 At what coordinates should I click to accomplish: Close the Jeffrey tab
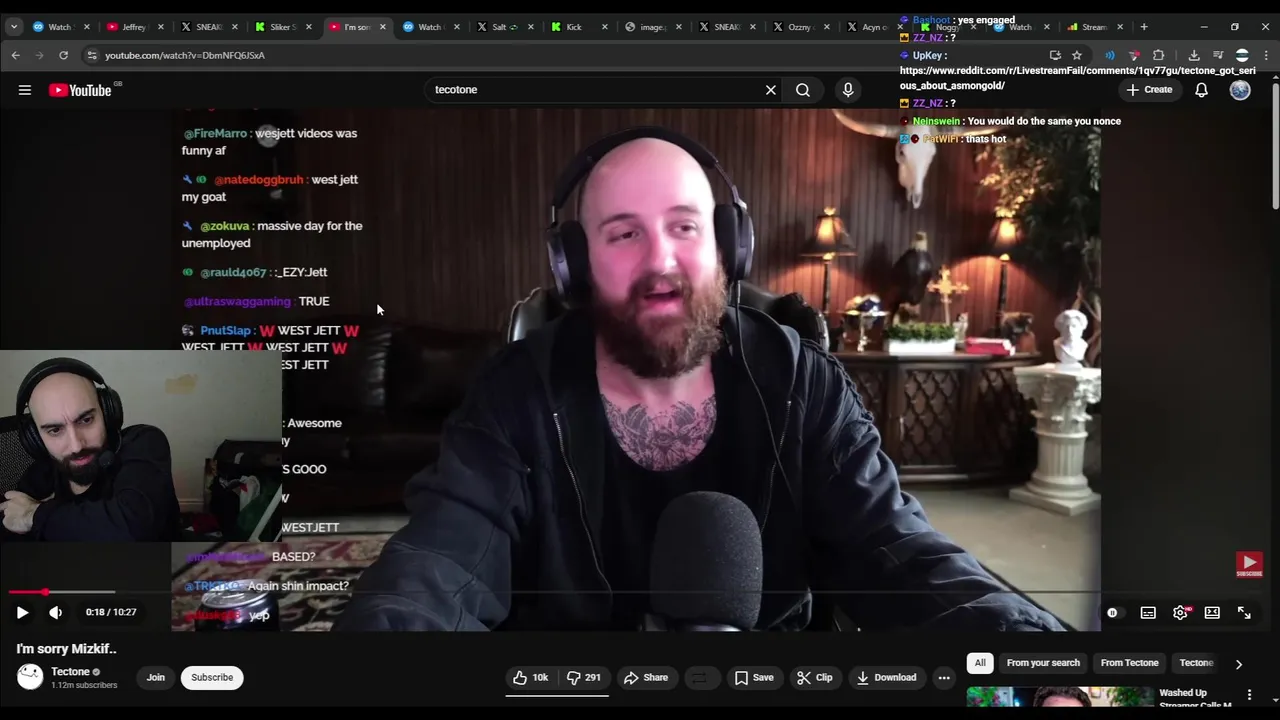159,27
